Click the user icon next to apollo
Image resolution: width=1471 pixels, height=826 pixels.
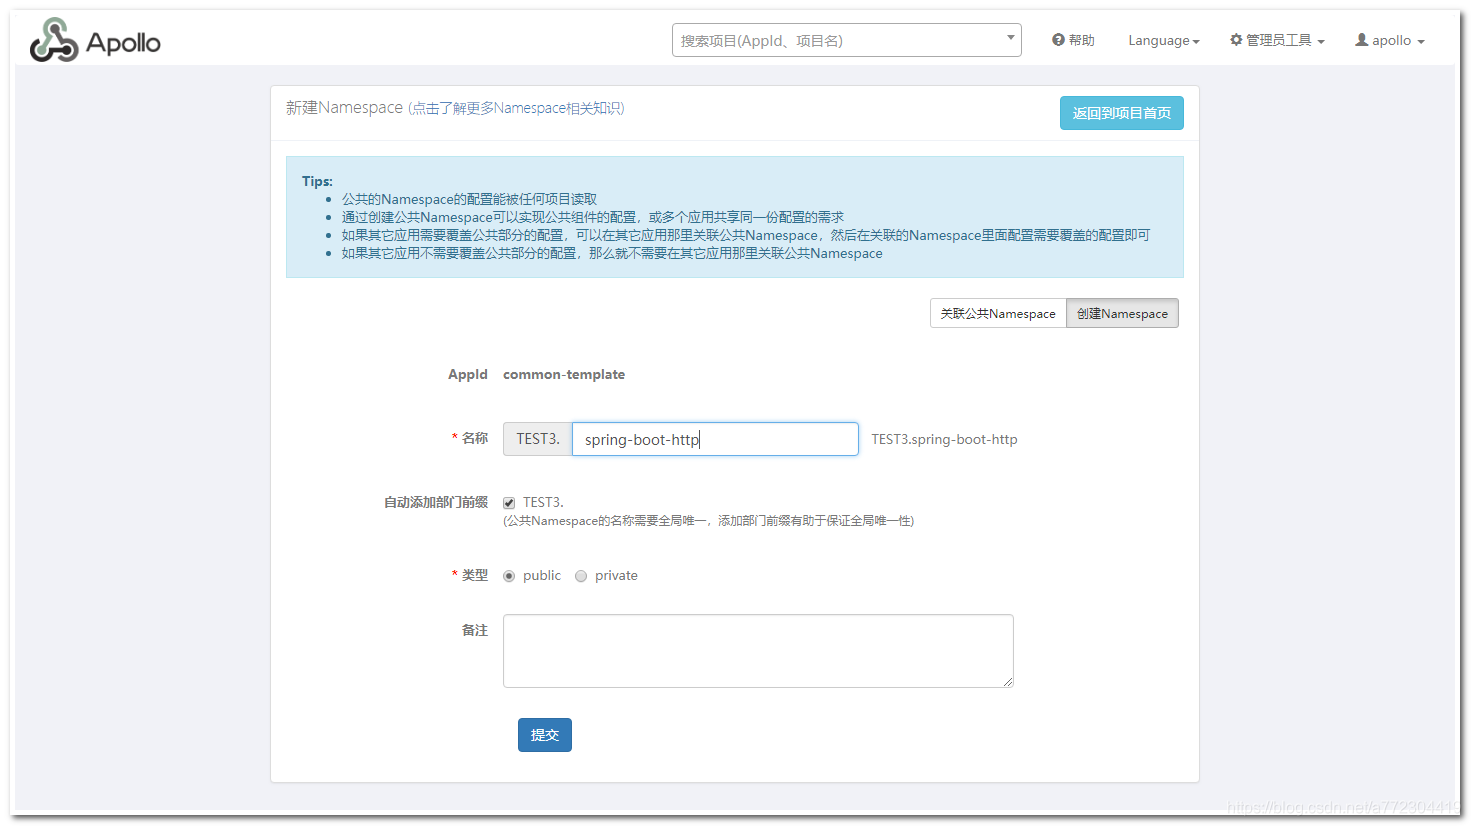point(1361,40)
